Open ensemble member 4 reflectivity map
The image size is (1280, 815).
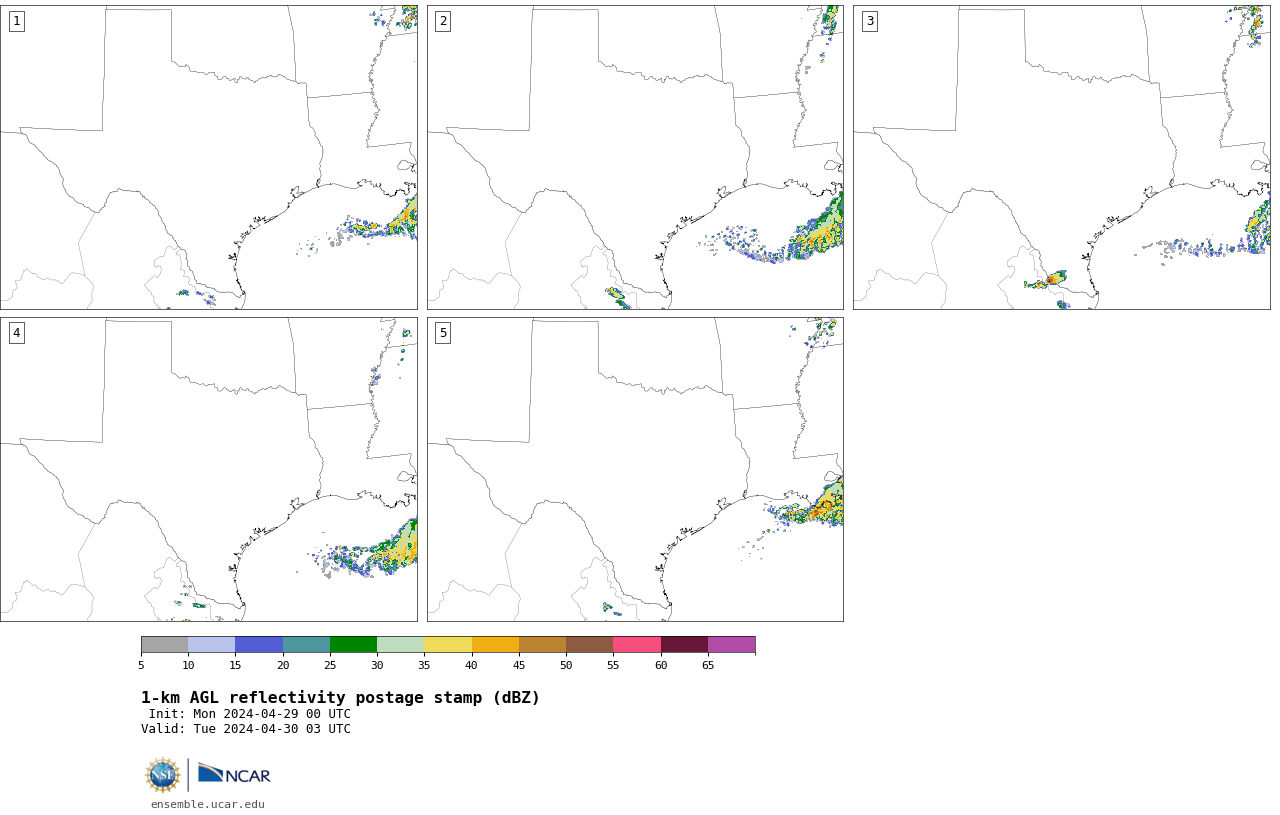point(209,470)
